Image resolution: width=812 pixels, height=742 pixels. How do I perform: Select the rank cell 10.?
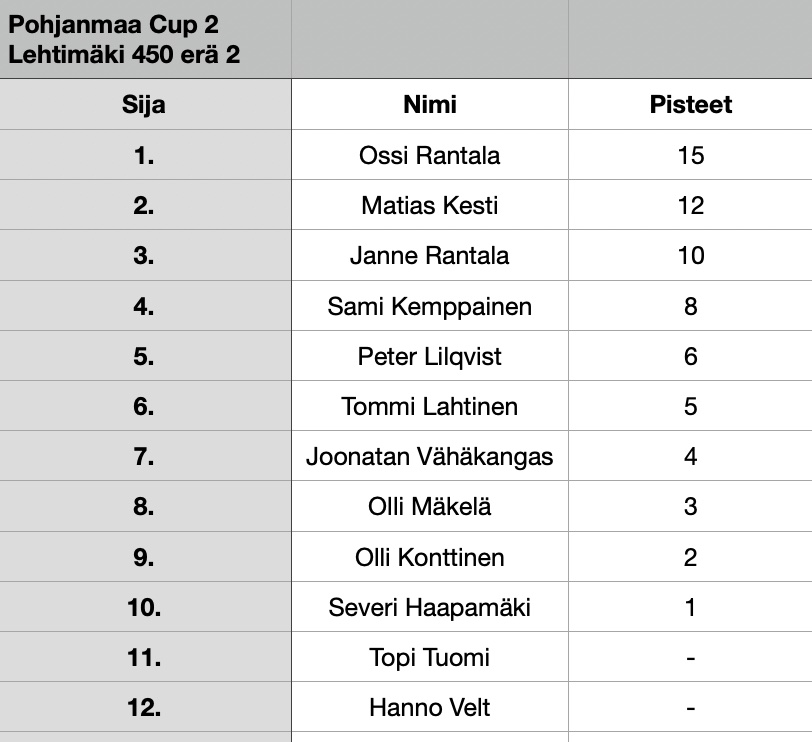coord(146,607)
